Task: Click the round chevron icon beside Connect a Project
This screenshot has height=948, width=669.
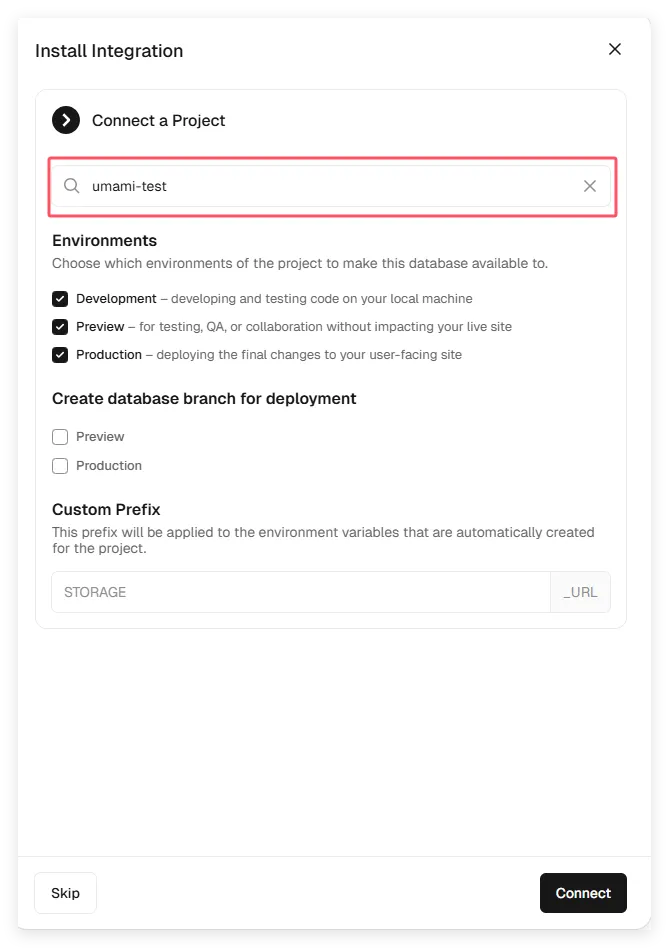Action: coord(66,120)
